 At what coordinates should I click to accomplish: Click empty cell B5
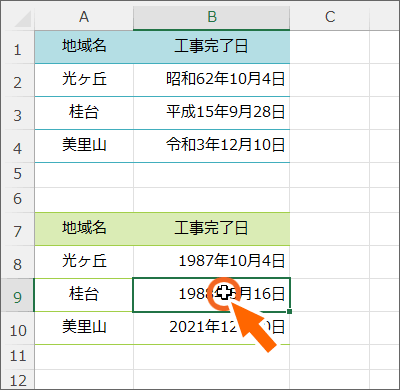pos(212,175)
